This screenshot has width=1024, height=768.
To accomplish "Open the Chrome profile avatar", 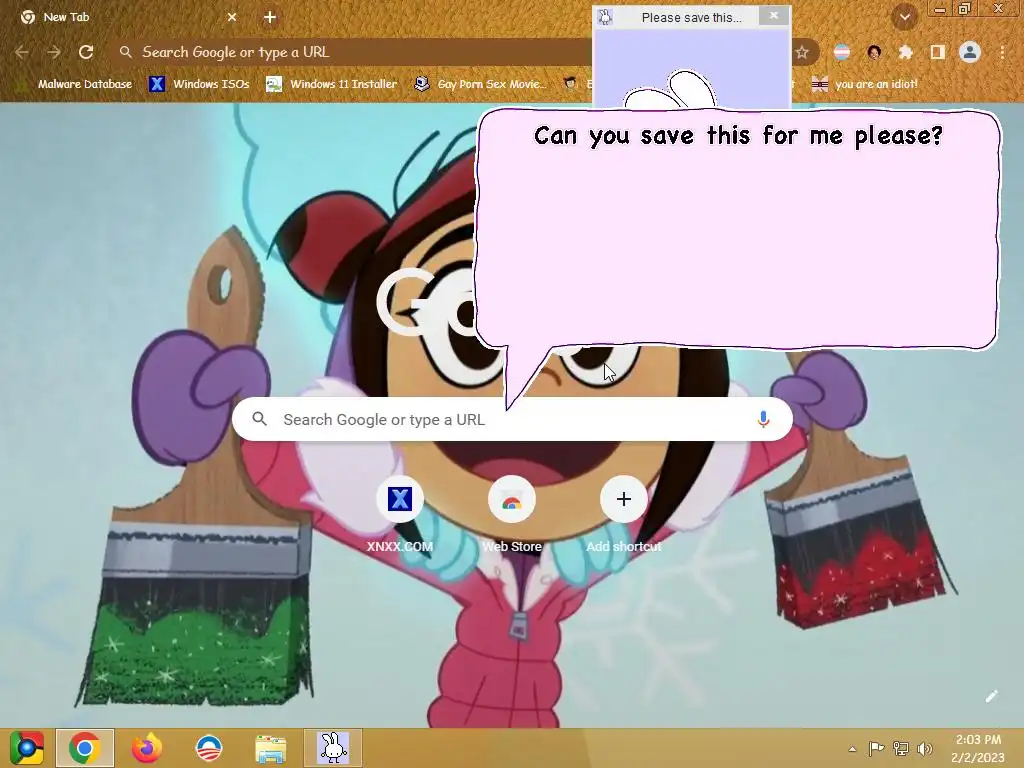I will tap(970, 52).
